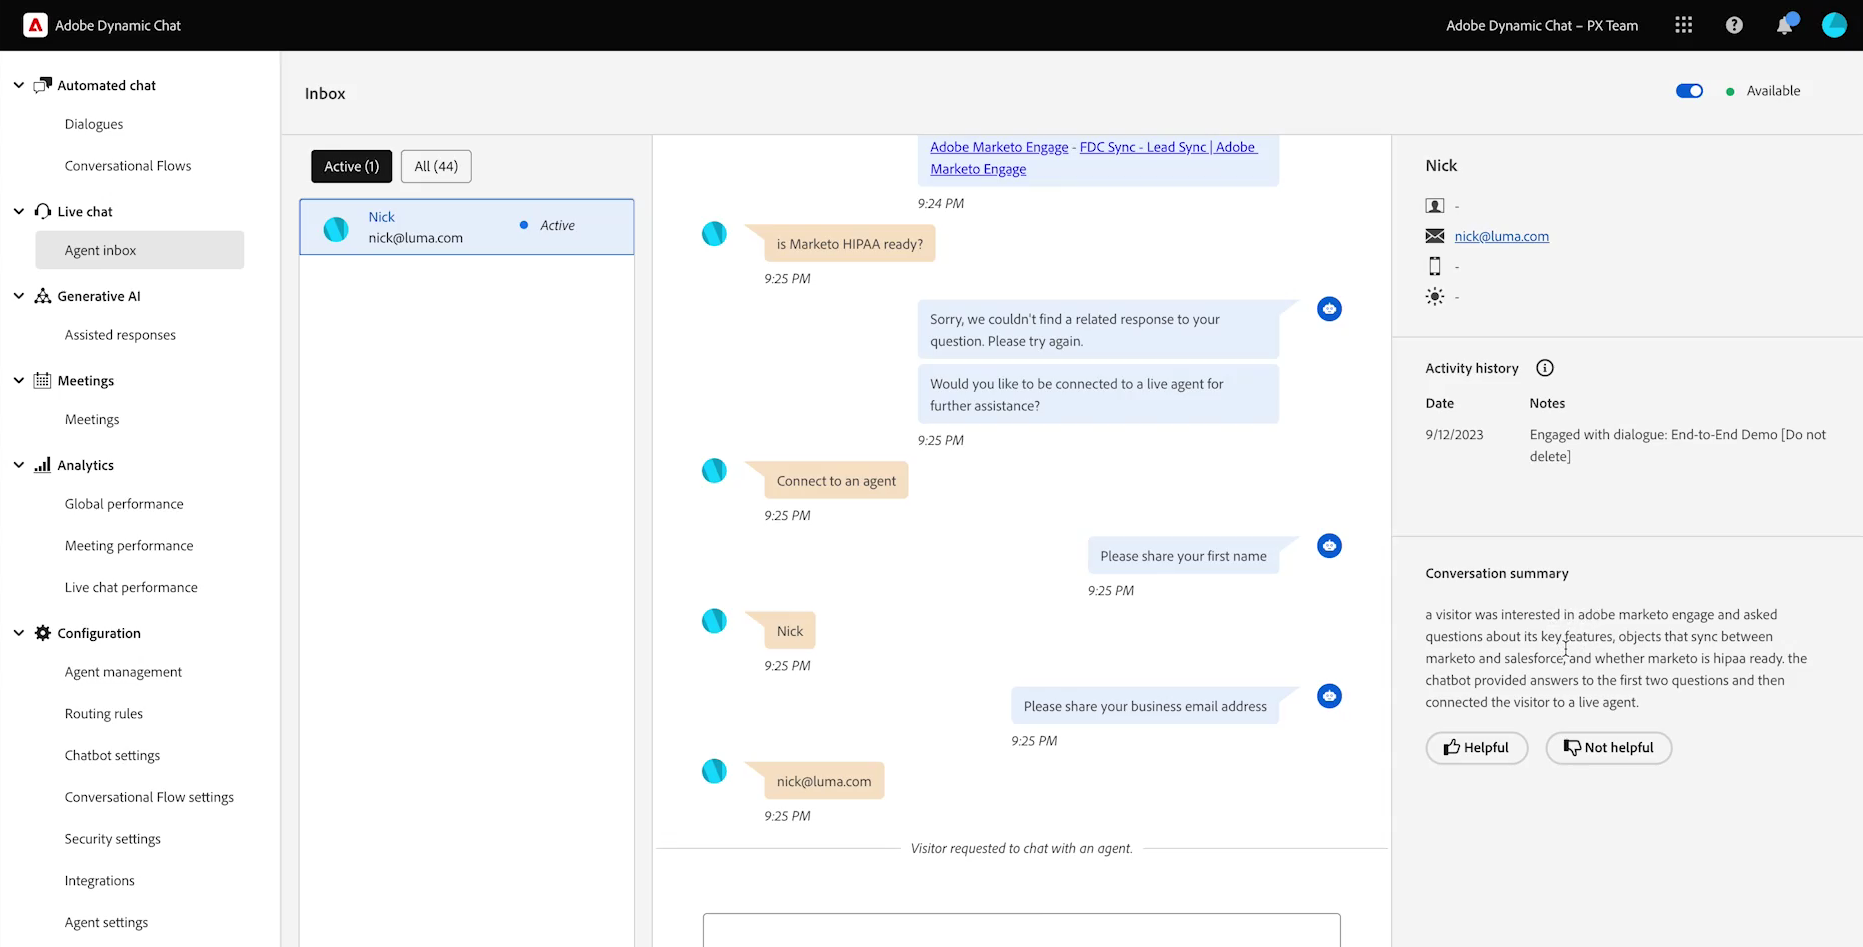
Task: Open Live chat performance
Action: (131, 587)
